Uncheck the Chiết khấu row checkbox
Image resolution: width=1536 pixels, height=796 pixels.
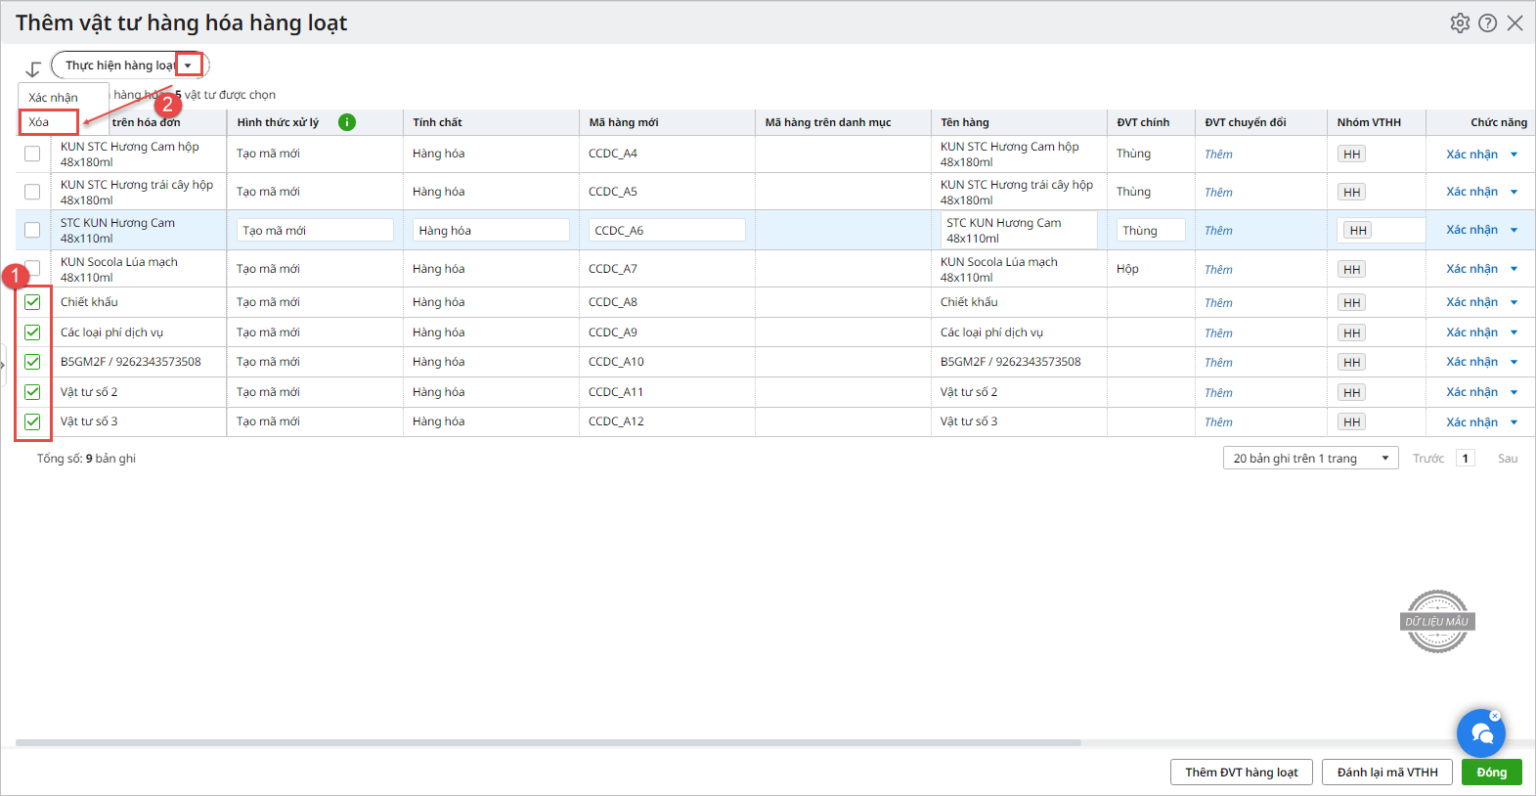tap(33, 302)
